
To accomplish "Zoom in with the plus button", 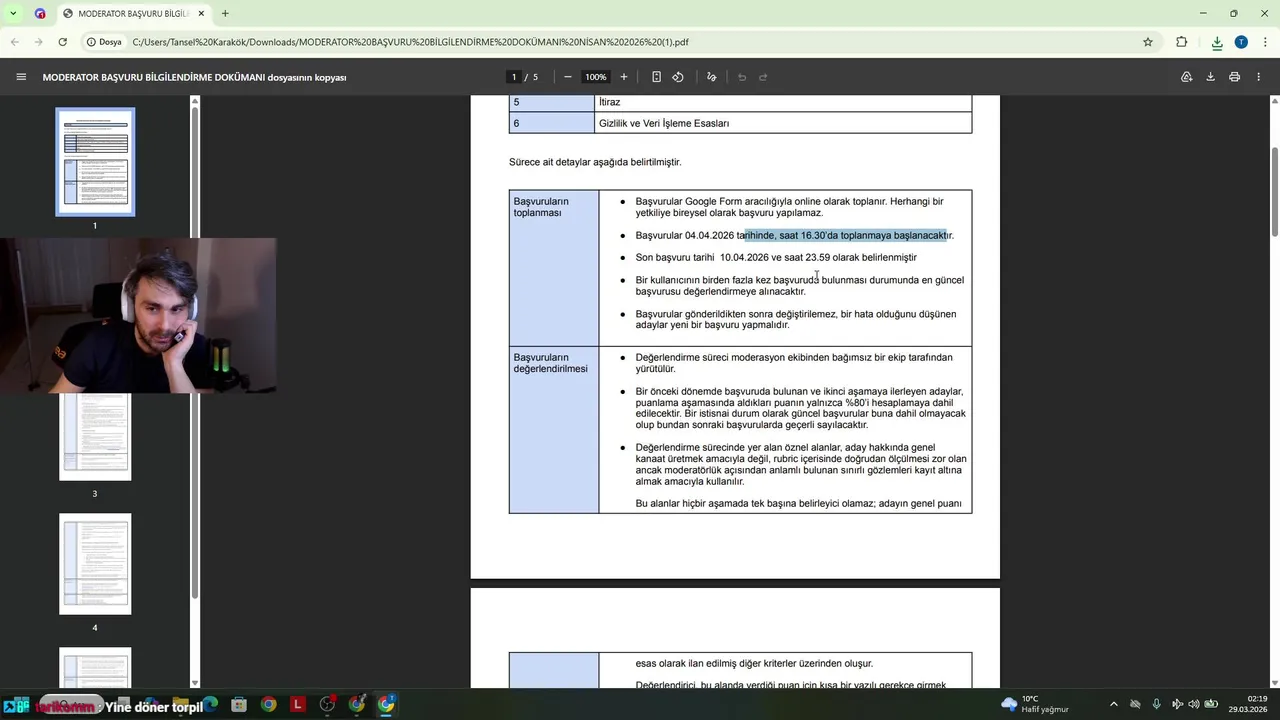I will 624,77.
